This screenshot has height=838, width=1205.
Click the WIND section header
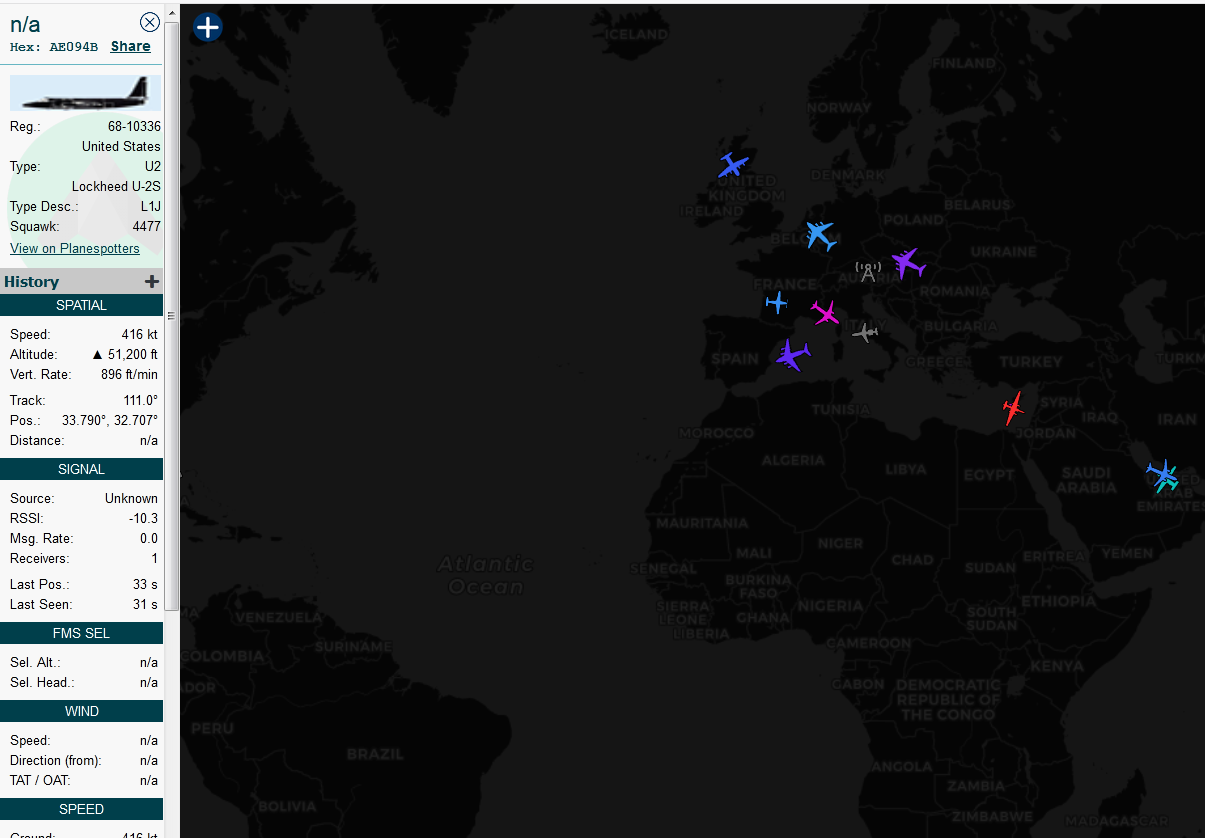[81, 711]
